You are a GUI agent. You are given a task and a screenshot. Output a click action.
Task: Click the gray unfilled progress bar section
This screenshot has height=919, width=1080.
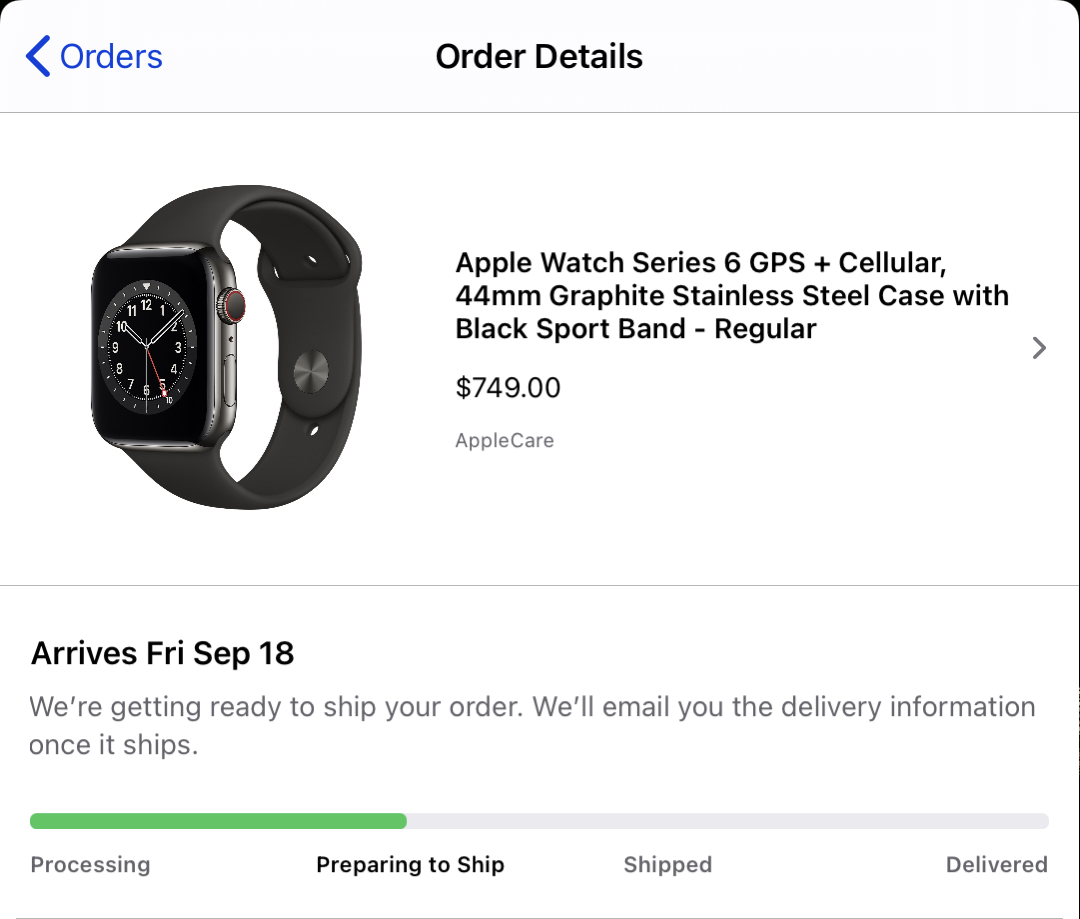coord(727,821)
